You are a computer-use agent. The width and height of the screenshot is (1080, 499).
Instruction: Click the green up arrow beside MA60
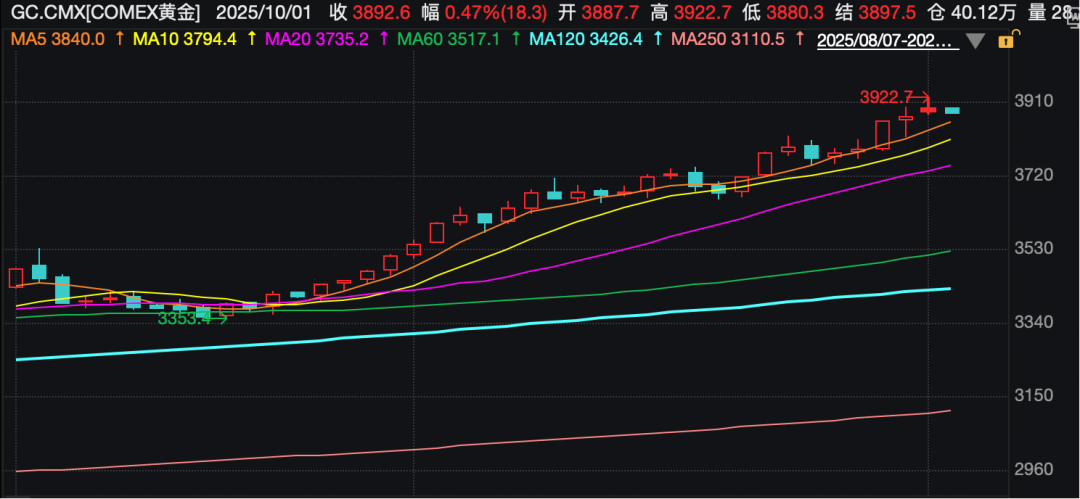(515, 40)
